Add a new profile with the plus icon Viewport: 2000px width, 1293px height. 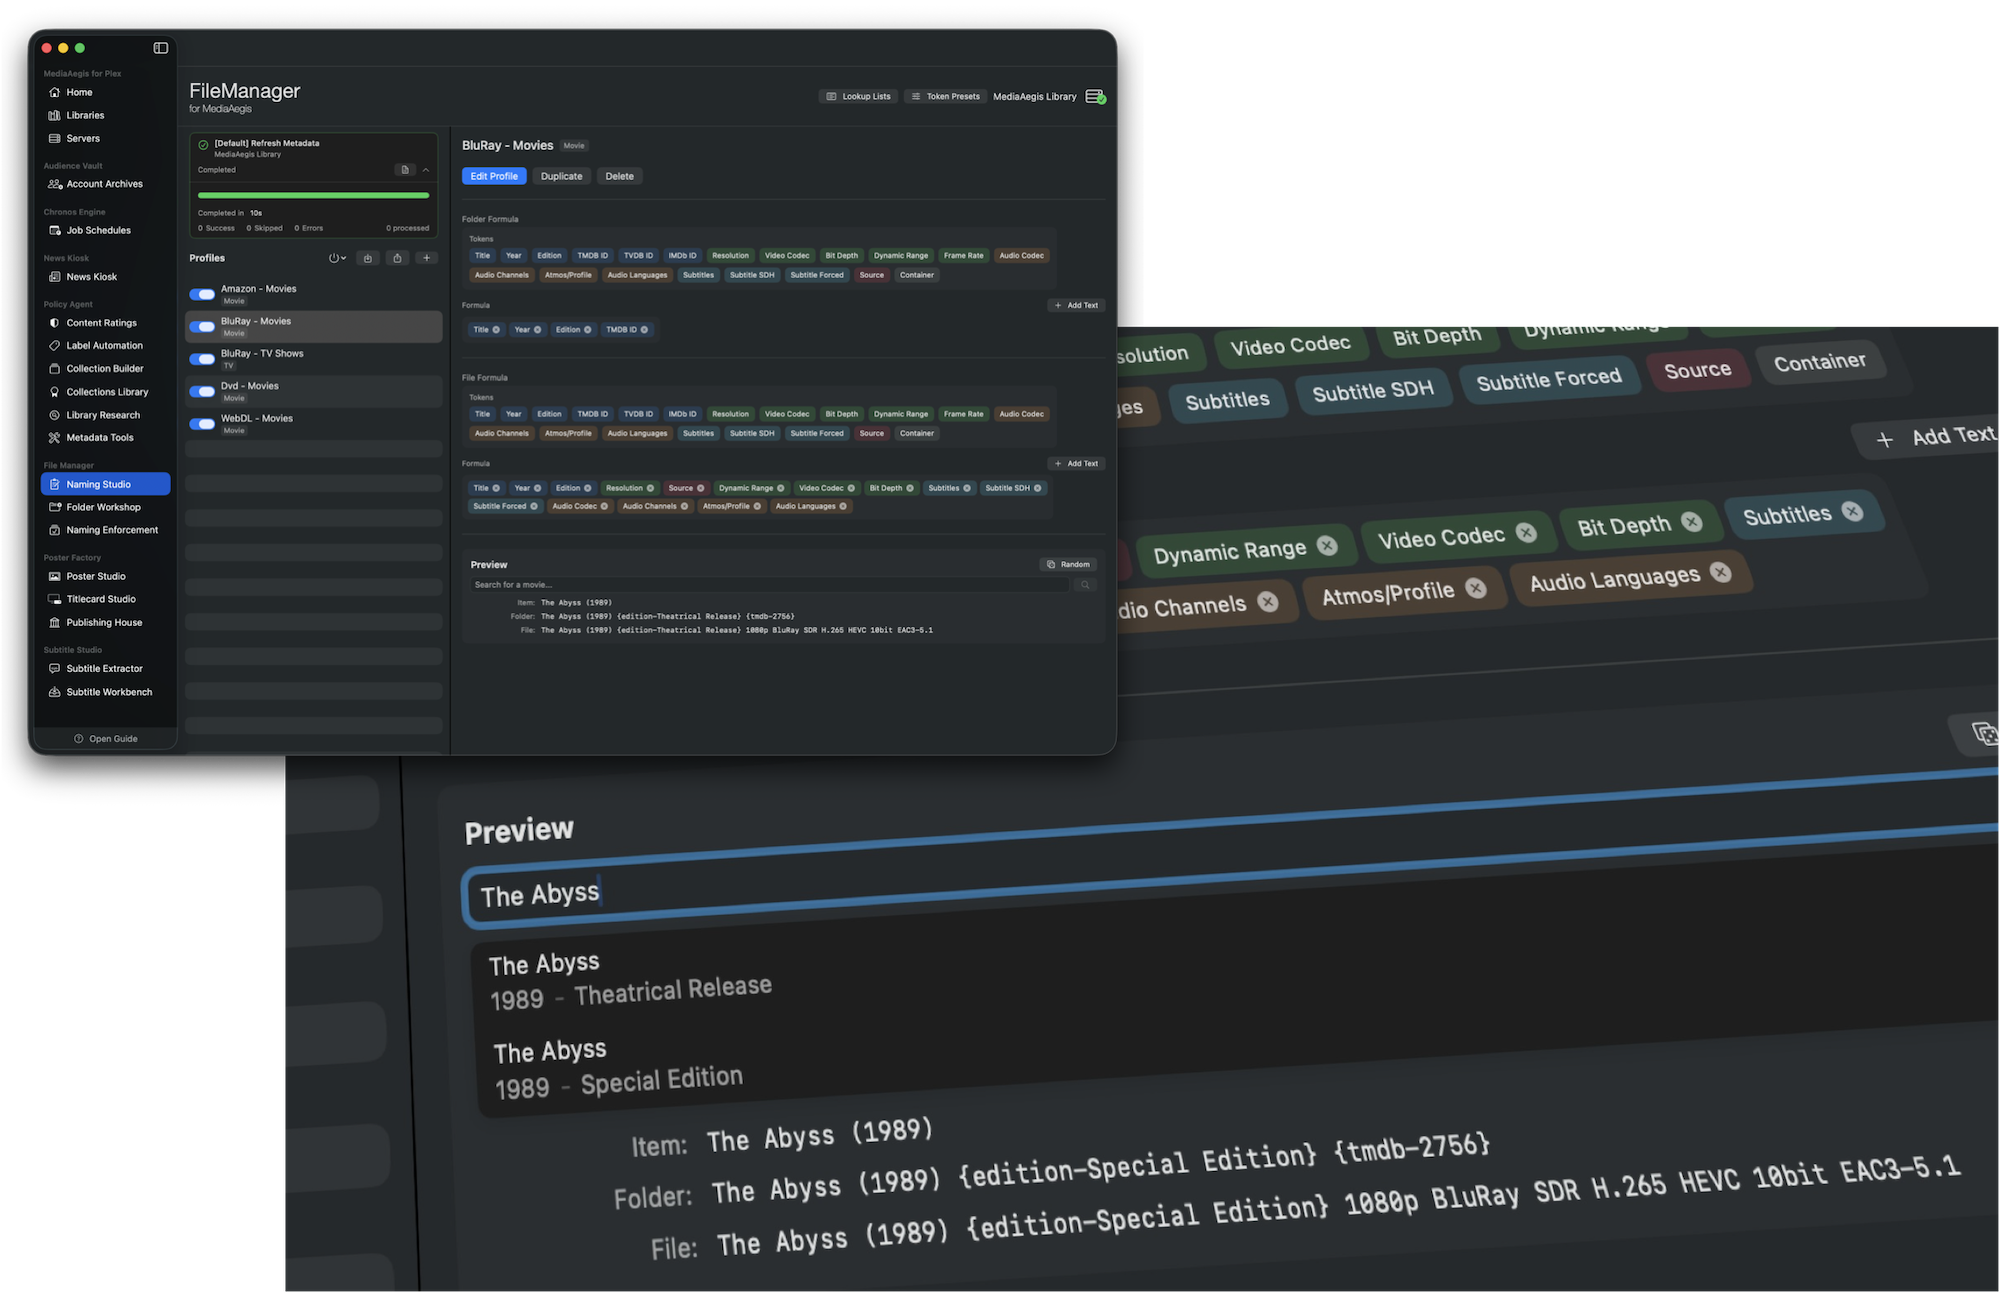click(427, 258)
